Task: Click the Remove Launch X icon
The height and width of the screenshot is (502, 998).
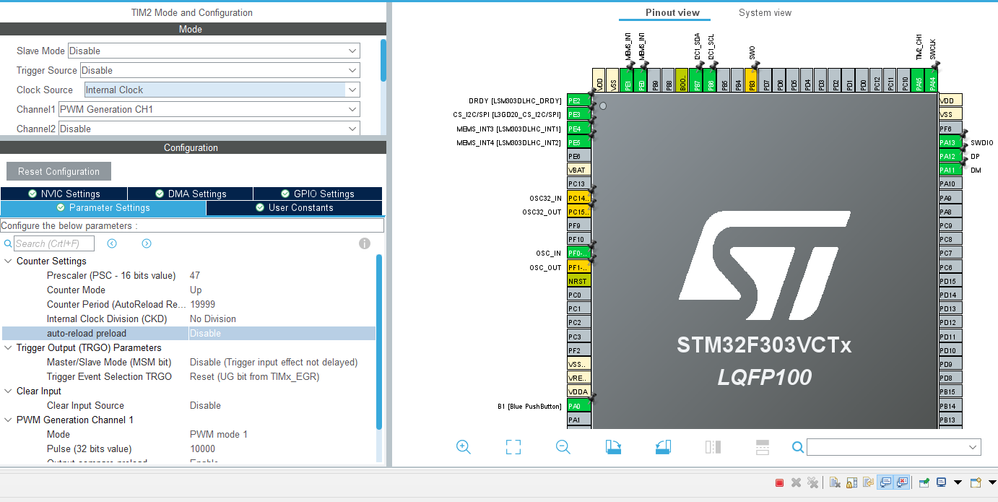Action: 796,483
